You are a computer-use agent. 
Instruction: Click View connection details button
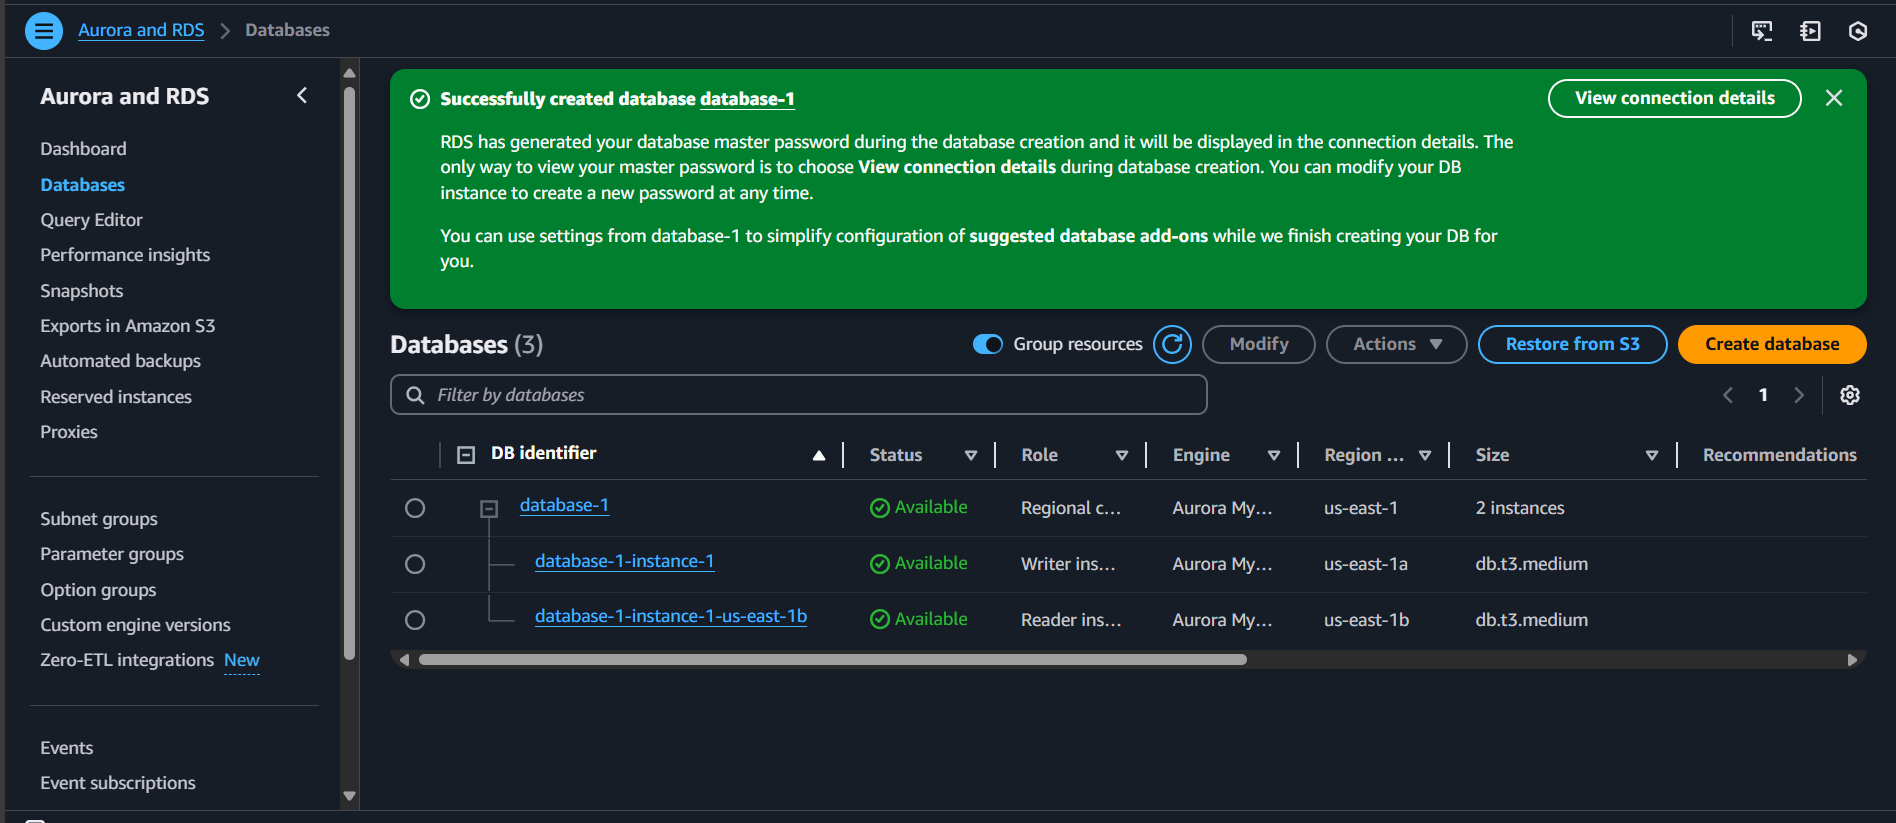(1675, 98)
